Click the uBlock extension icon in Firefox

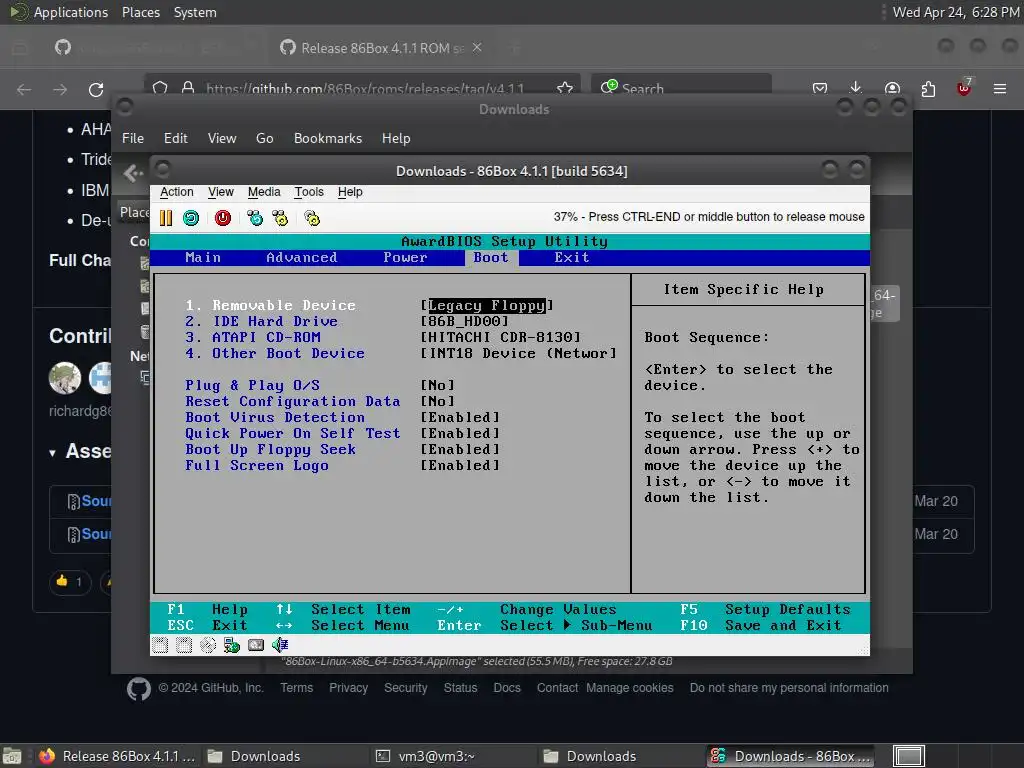click(x=964, y=88)
